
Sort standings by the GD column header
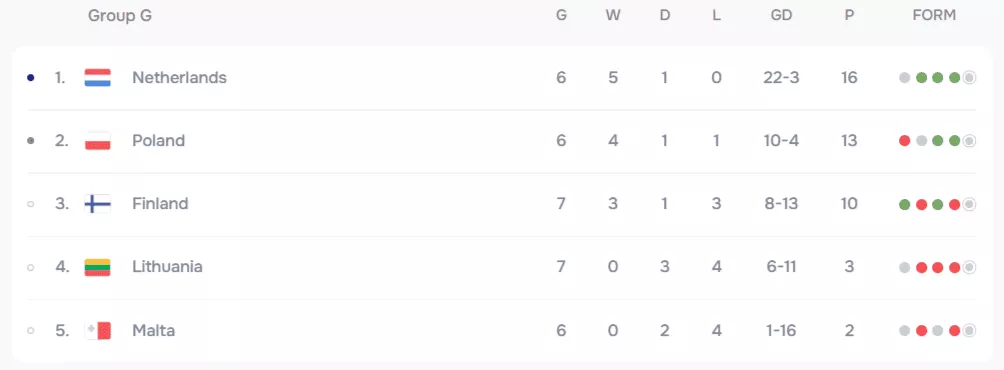tap(781, 15)
